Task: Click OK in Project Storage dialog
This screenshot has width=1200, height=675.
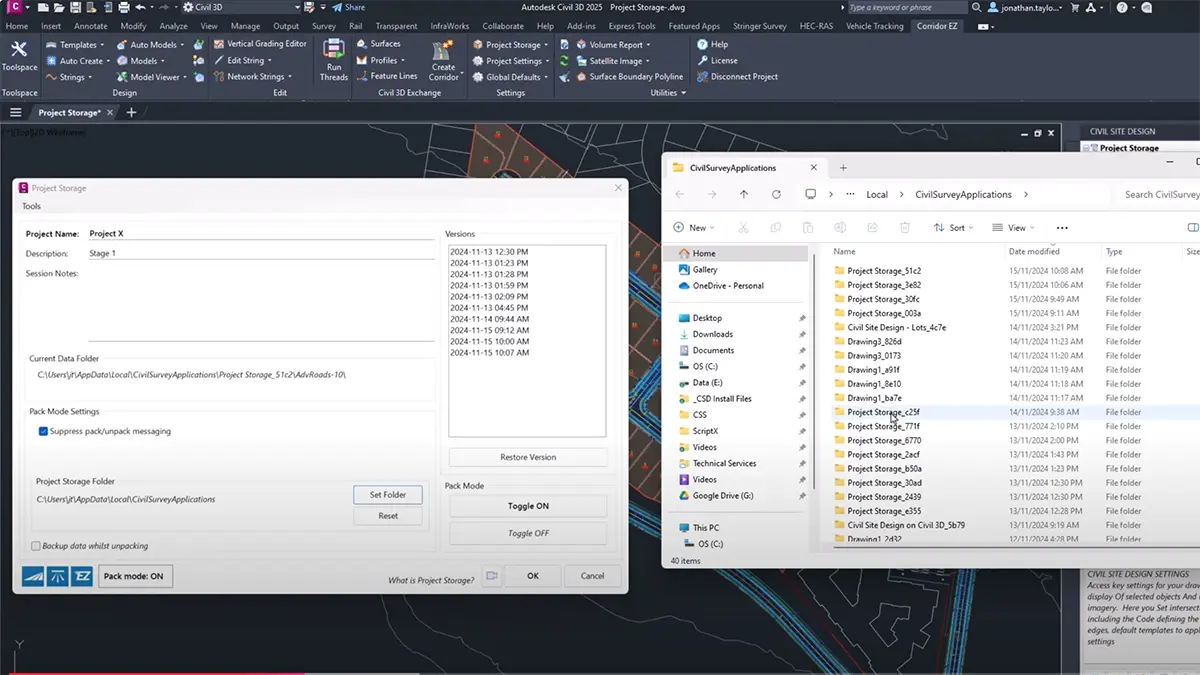Action: click(533, 576)
